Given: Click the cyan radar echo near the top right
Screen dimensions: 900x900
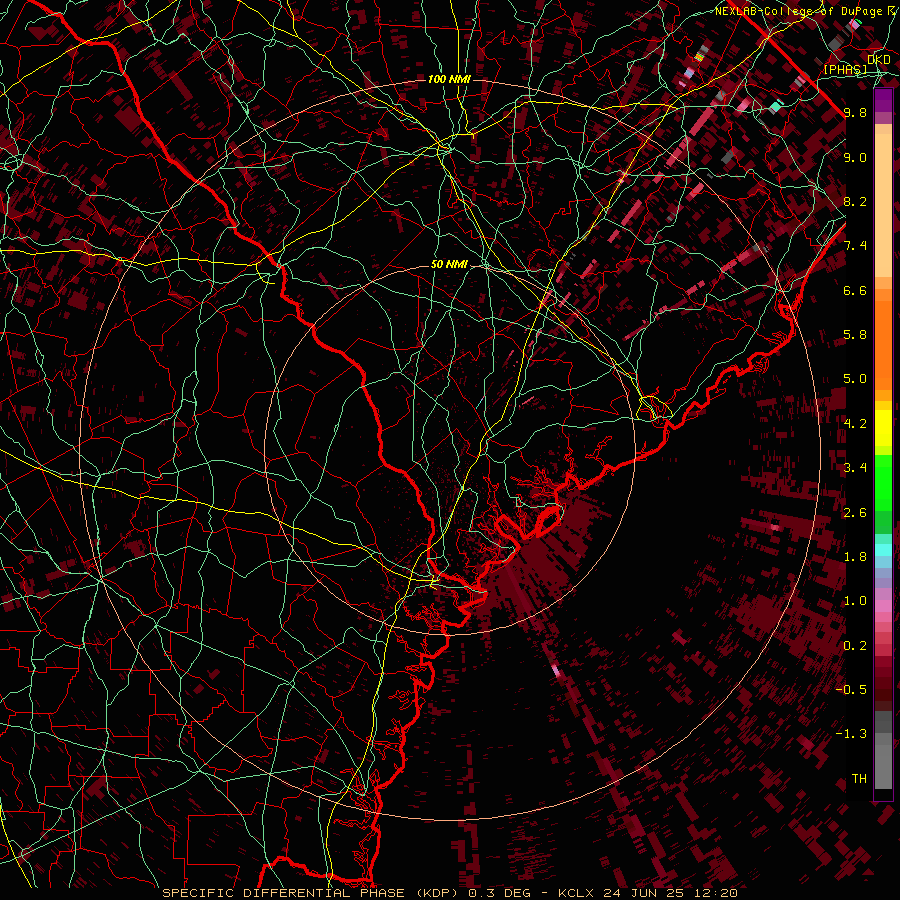Looking at the screenshot, I should click(775, 106).
